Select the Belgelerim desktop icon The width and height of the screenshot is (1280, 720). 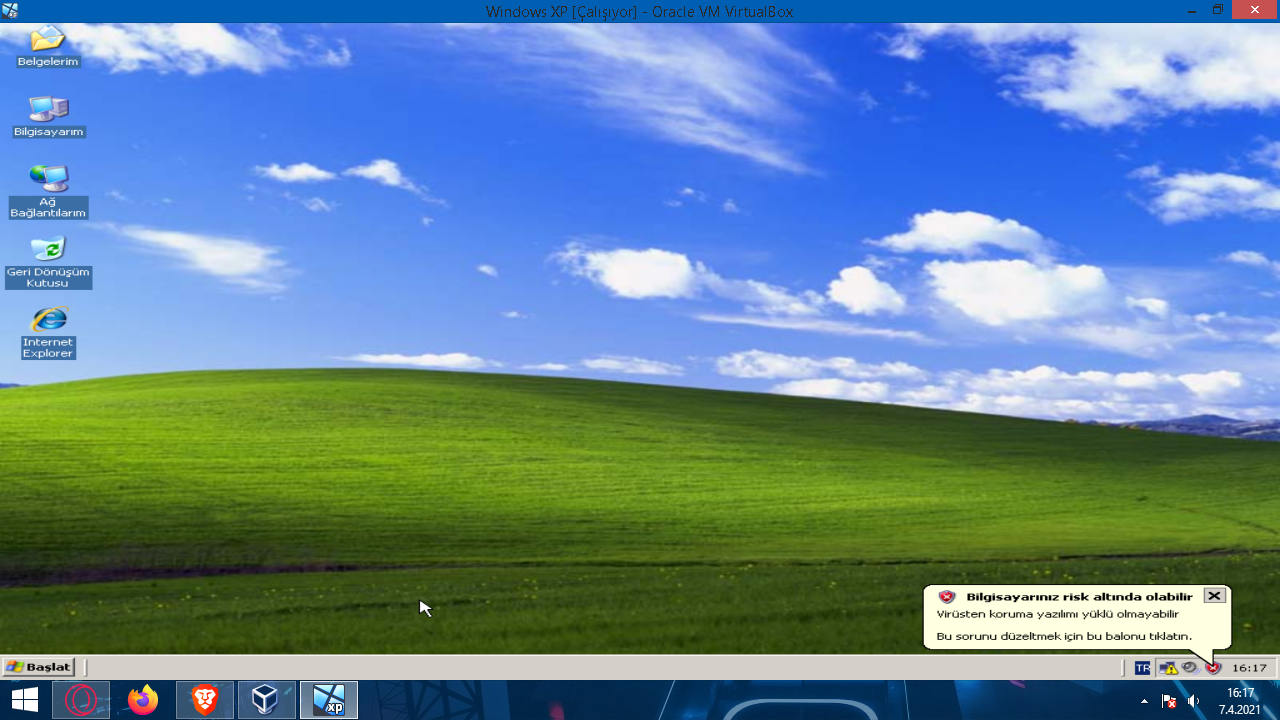pyautogui.click(x=48, y=47)
